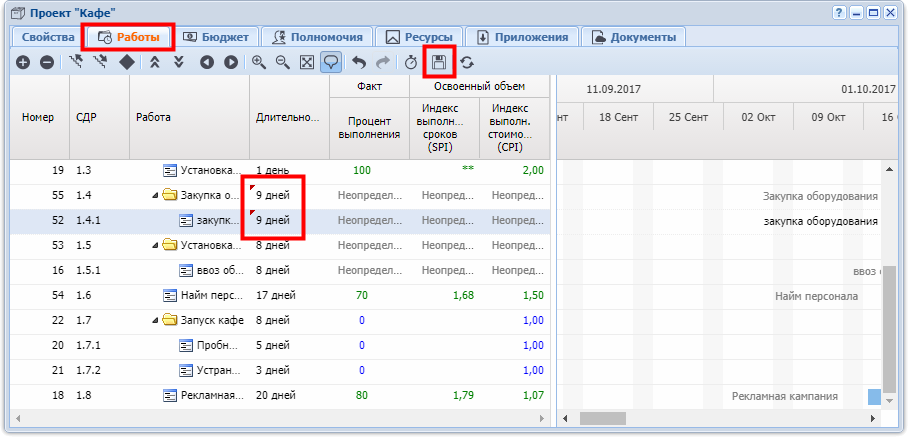Click the Рекламная кампания blue Gantt bar

pyautogui.click(x=874, y=397)
